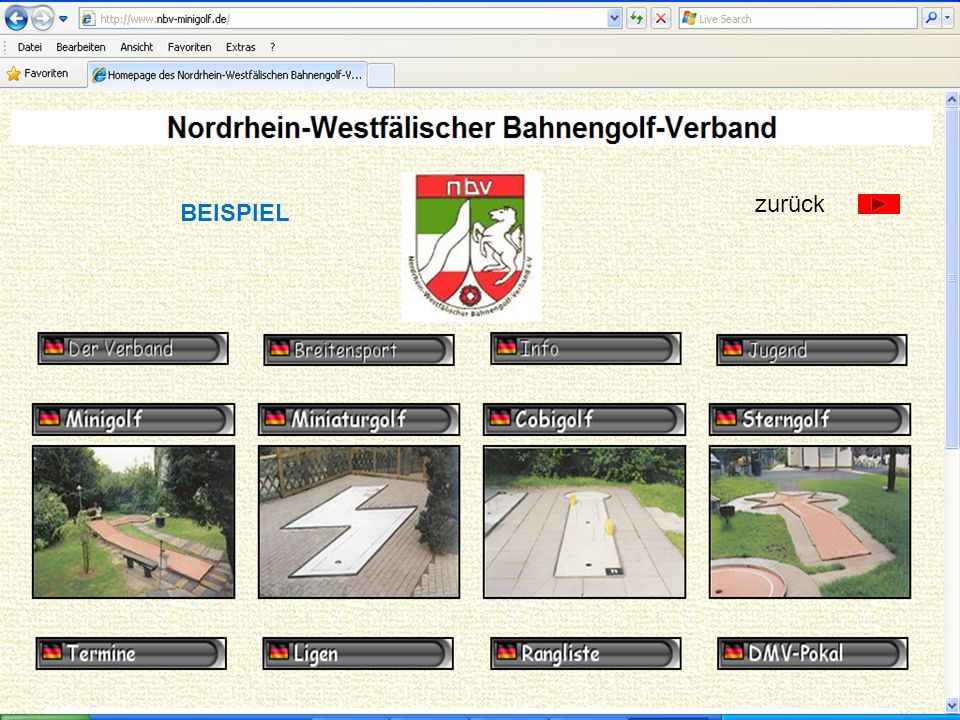Click the browser Back arrow button

coord(16,19)
